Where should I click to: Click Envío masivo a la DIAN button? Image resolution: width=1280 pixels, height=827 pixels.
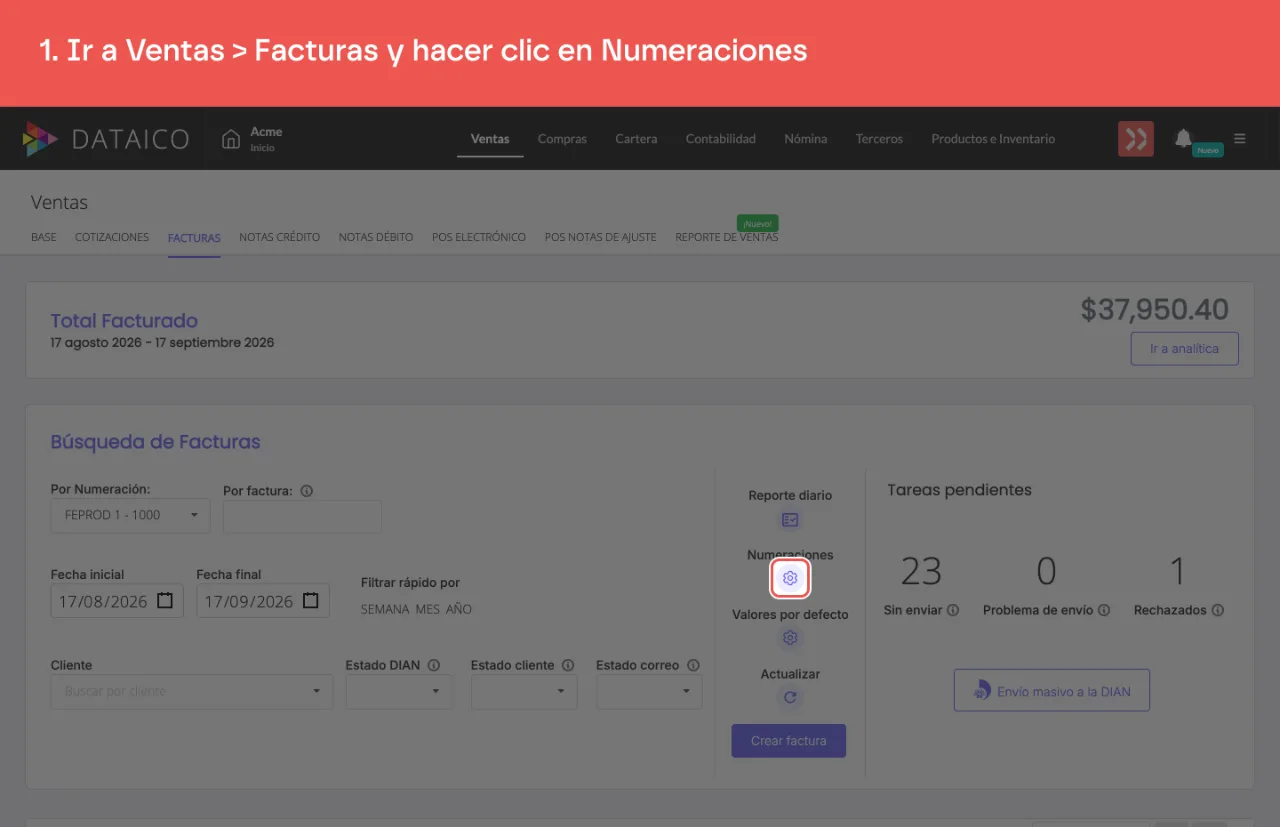(x=1052, y=691)
